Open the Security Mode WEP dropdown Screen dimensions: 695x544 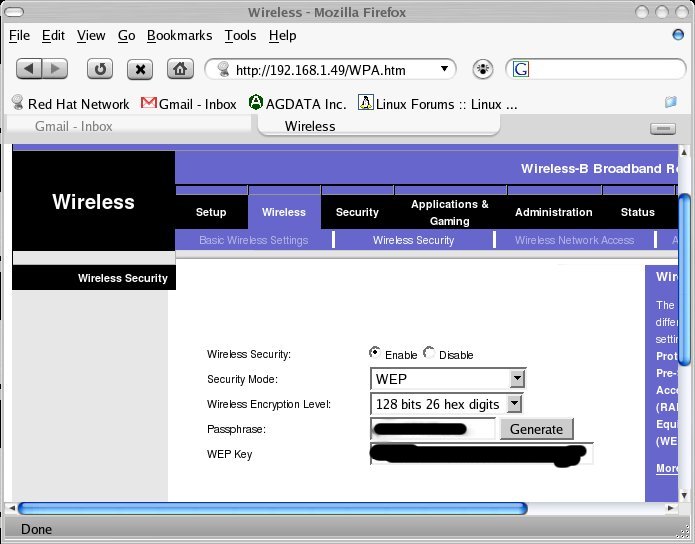[x=517, y=379]
